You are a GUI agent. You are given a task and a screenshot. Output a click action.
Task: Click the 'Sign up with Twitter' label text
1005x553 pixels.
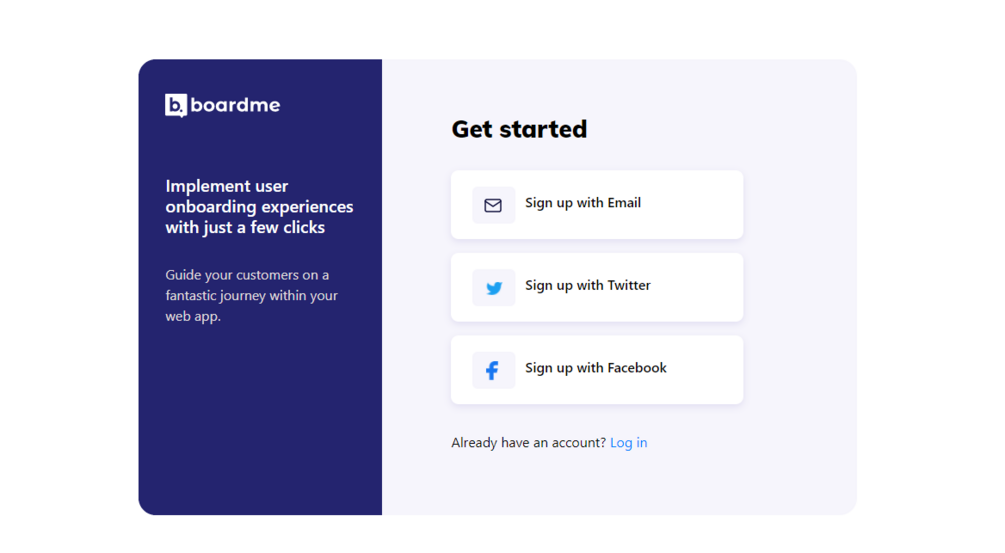pos(588,286)
